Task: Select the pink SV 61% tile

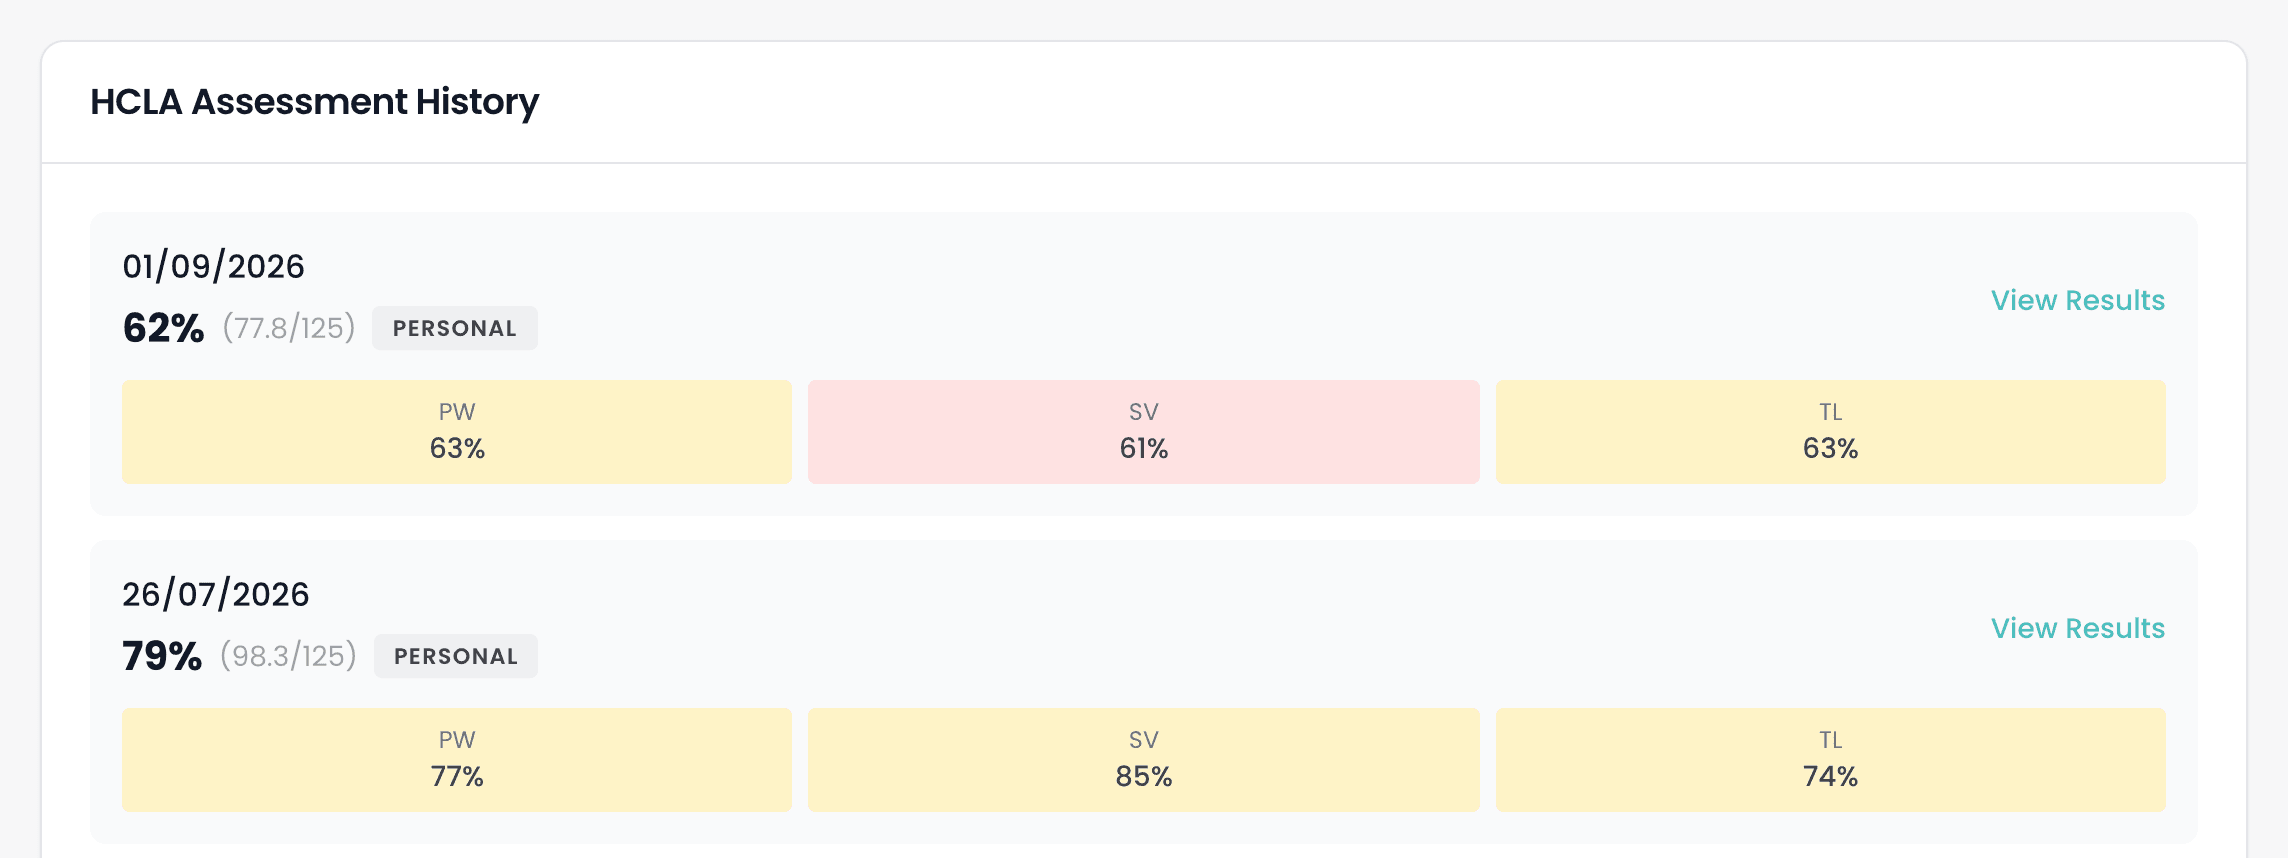Action: 1143,432
